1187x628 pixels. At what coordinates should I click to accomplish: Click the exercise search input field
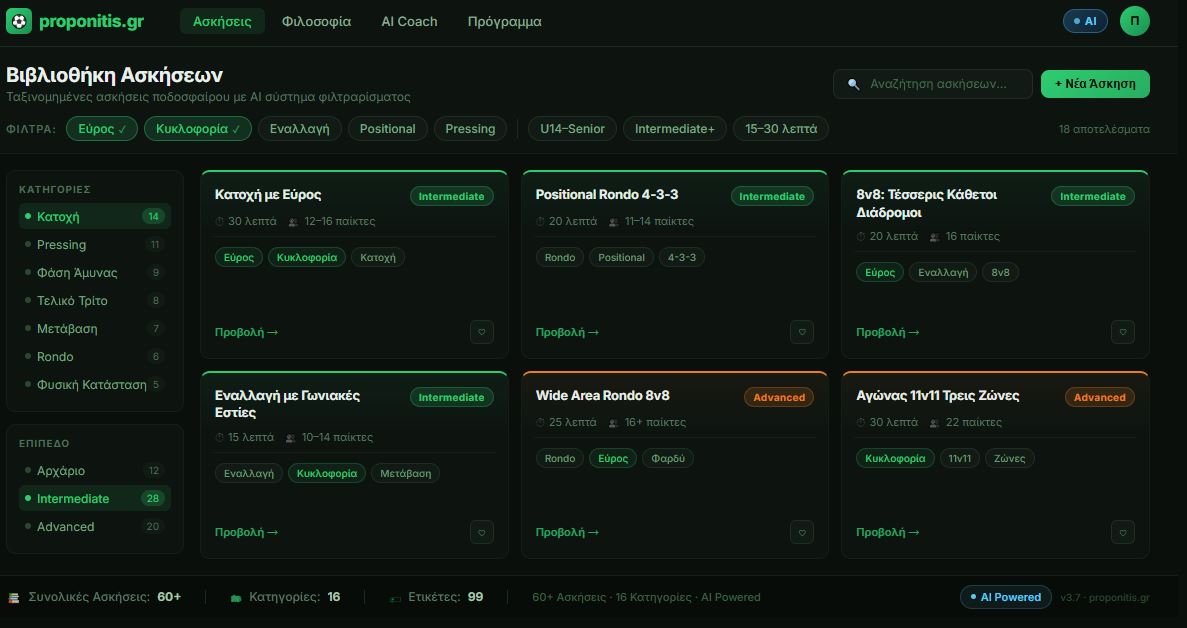(x=940, y=84)
